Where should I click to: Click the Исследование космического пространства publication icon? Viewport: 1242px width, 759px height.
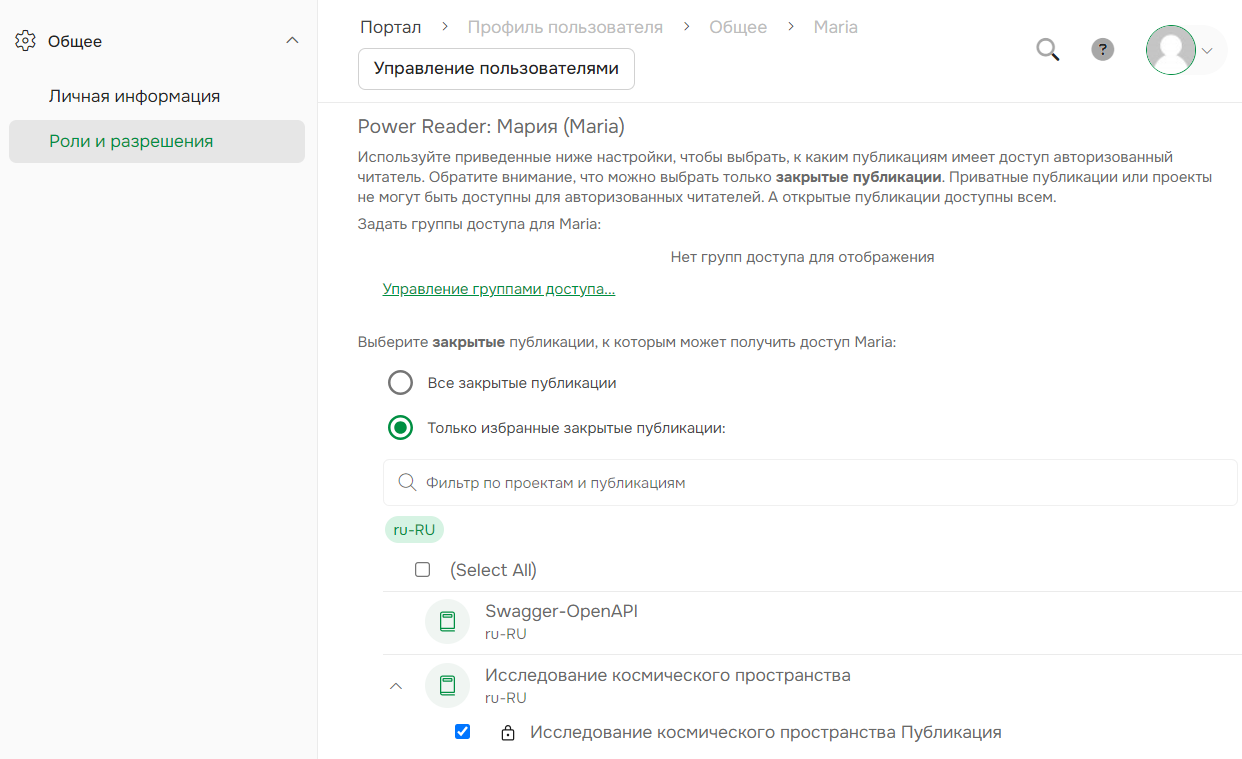[x=447, y=685]
